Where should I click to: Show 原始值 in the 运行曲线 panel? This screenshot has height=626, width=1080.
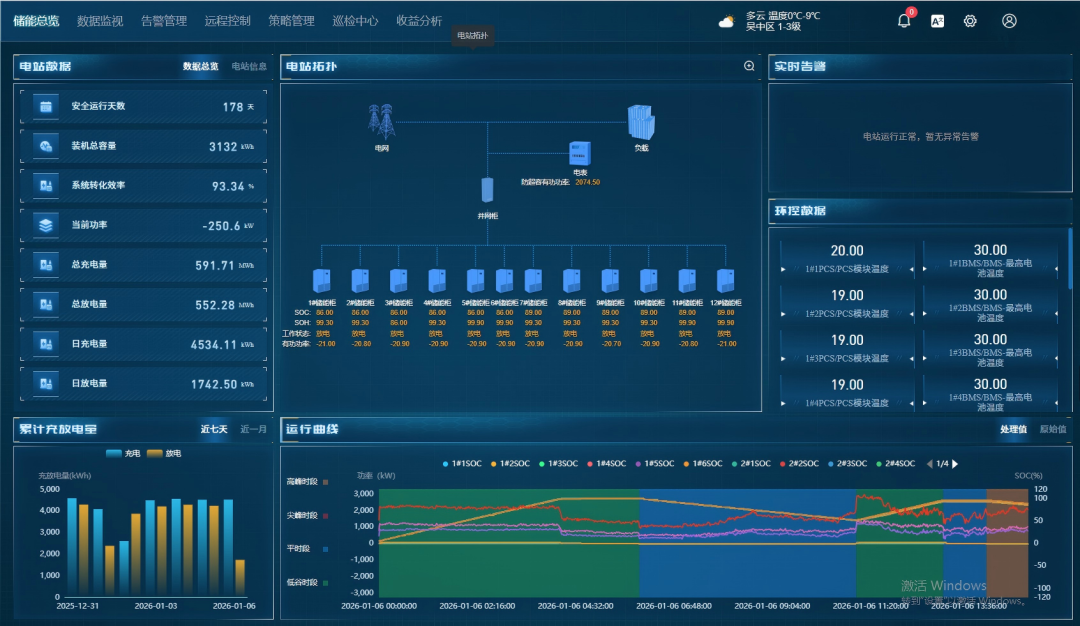tap(1053, 429)
